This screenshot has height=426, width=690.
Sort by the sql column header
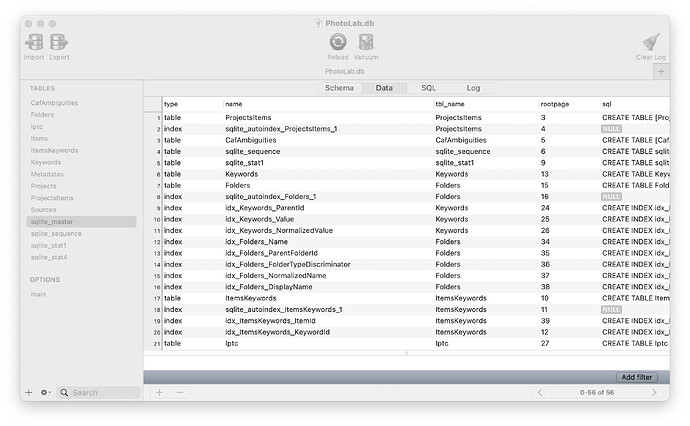pos(635,104)
